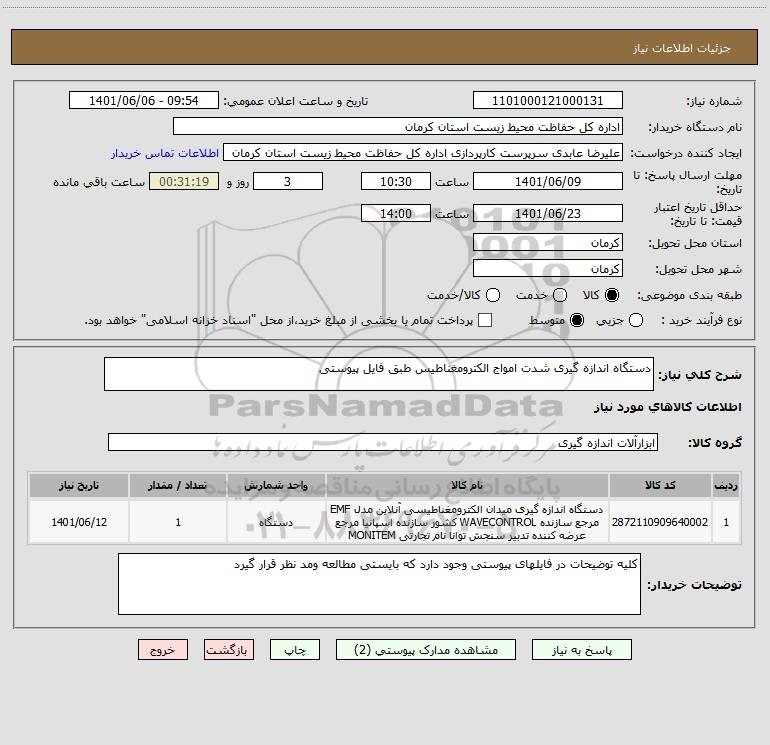Click the ردیف column header
The width and height of the screenshot is (770, 745).
coord(726,485)
